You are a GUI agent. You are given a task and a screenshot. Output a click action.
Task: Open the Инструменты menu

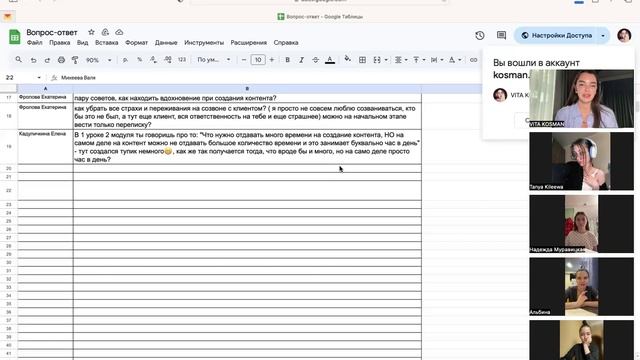pos(204,42)
